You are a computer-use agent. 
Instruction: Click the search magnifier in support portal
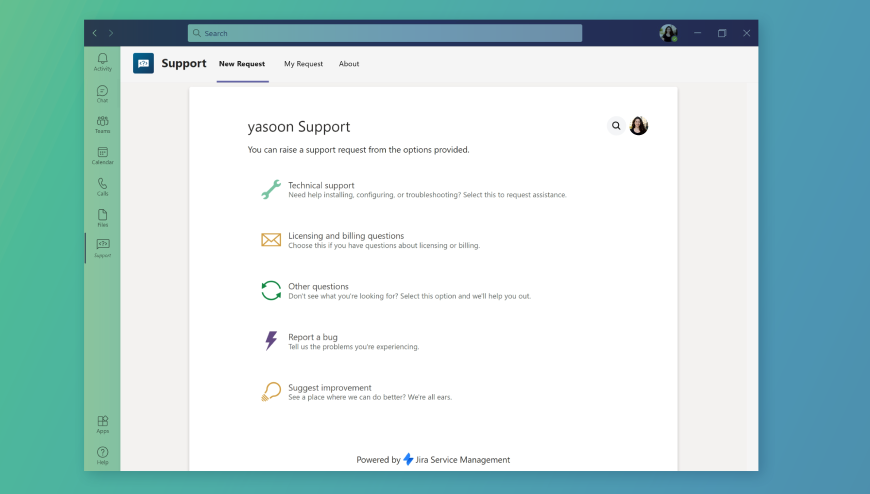tap(616, 126)
